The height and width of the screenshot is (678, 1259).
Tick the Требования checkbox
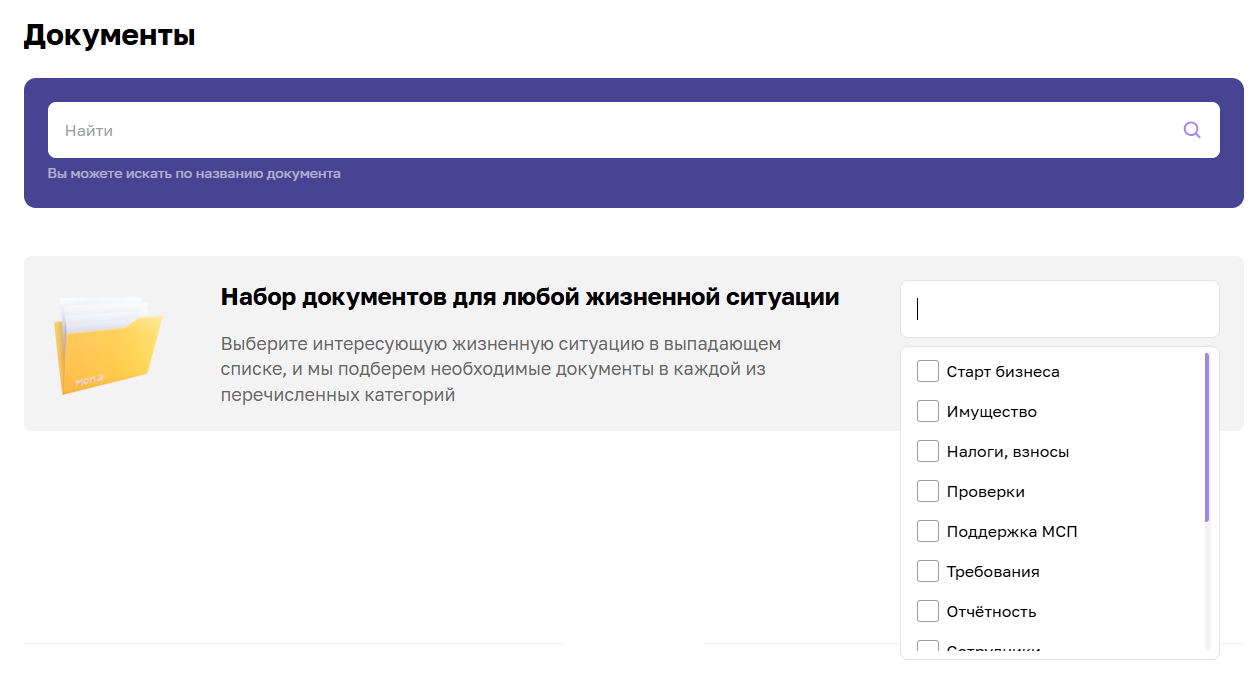pyautogui.click(x=928, y=571)
